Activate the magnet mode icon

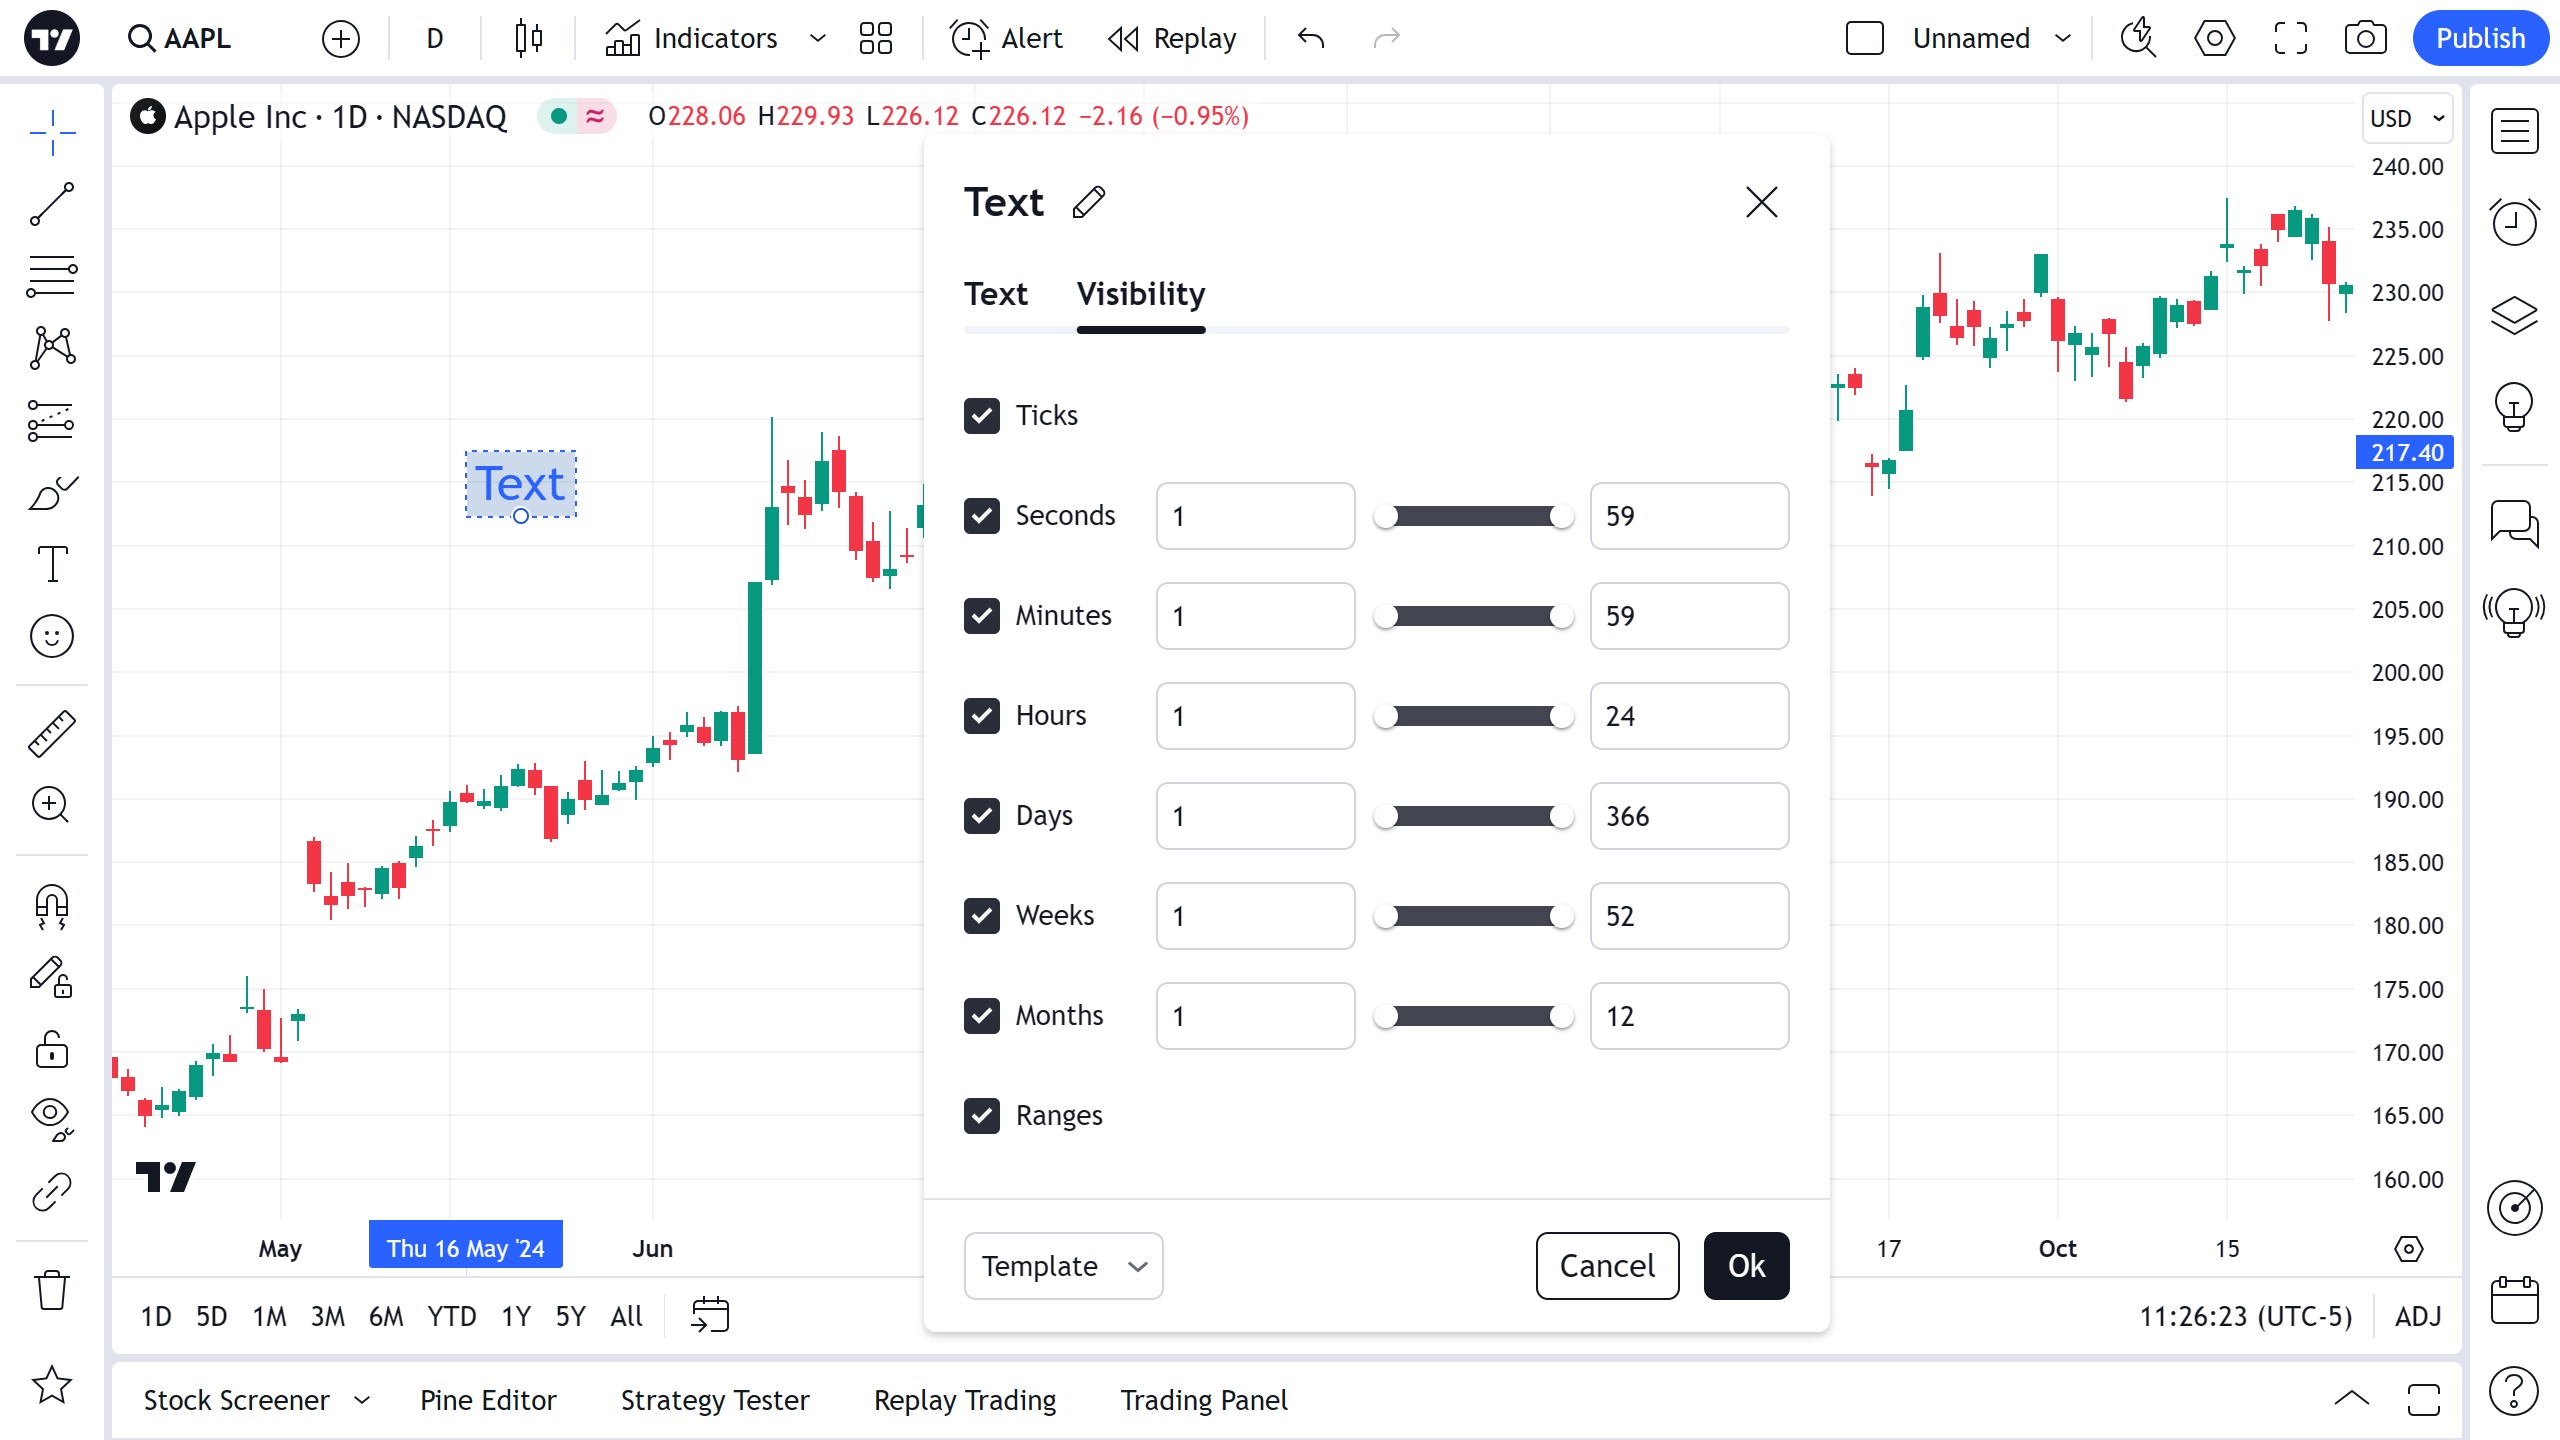(52, 906)
